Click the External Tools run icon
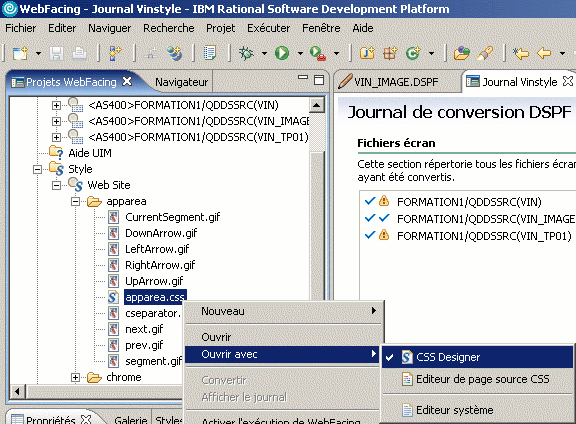The image size is (576, 424). [318, 54]
